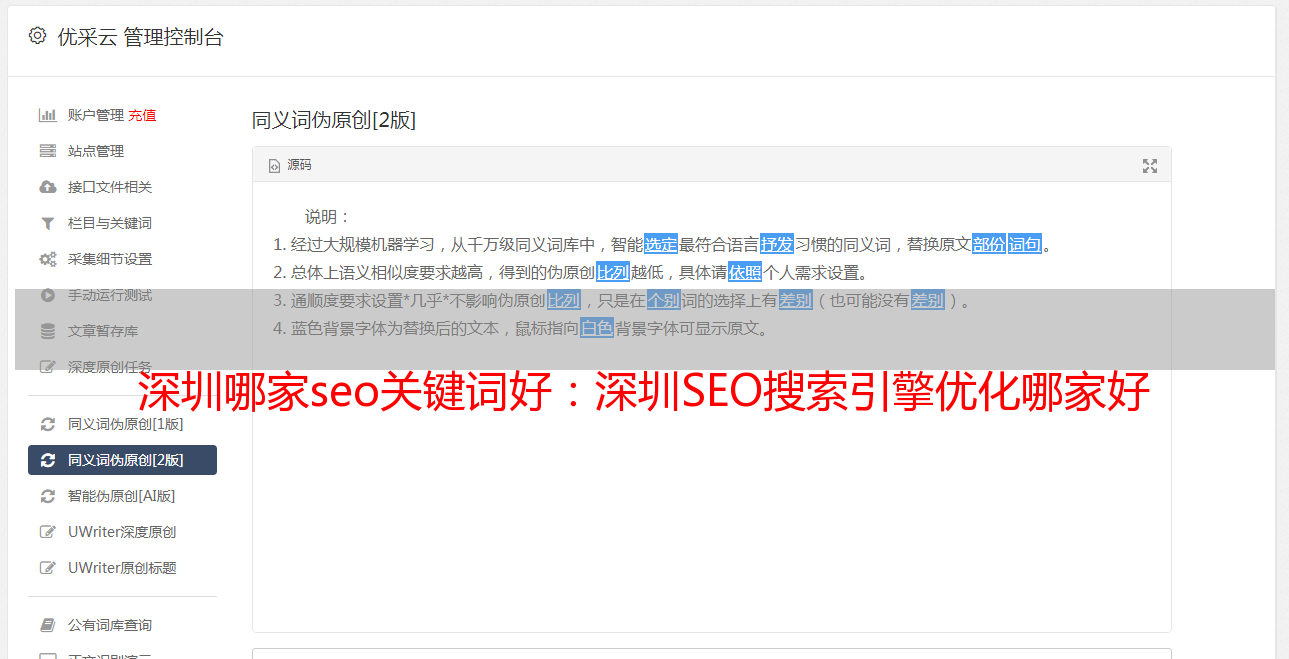The image size is (1289, 659).
Task: Open UWriter深度原创 menu item
Action: (122, 532)
